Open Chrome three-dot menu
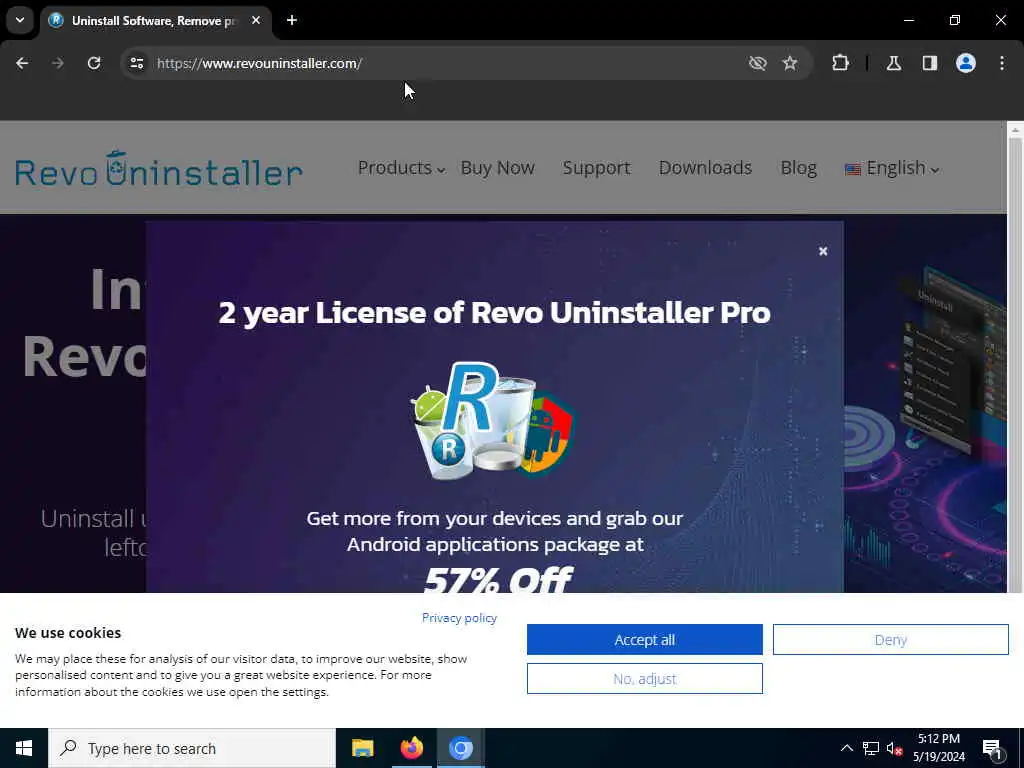Image resolution: width=1024 pixels, height=768 pixels. (x=1002, y=63)
